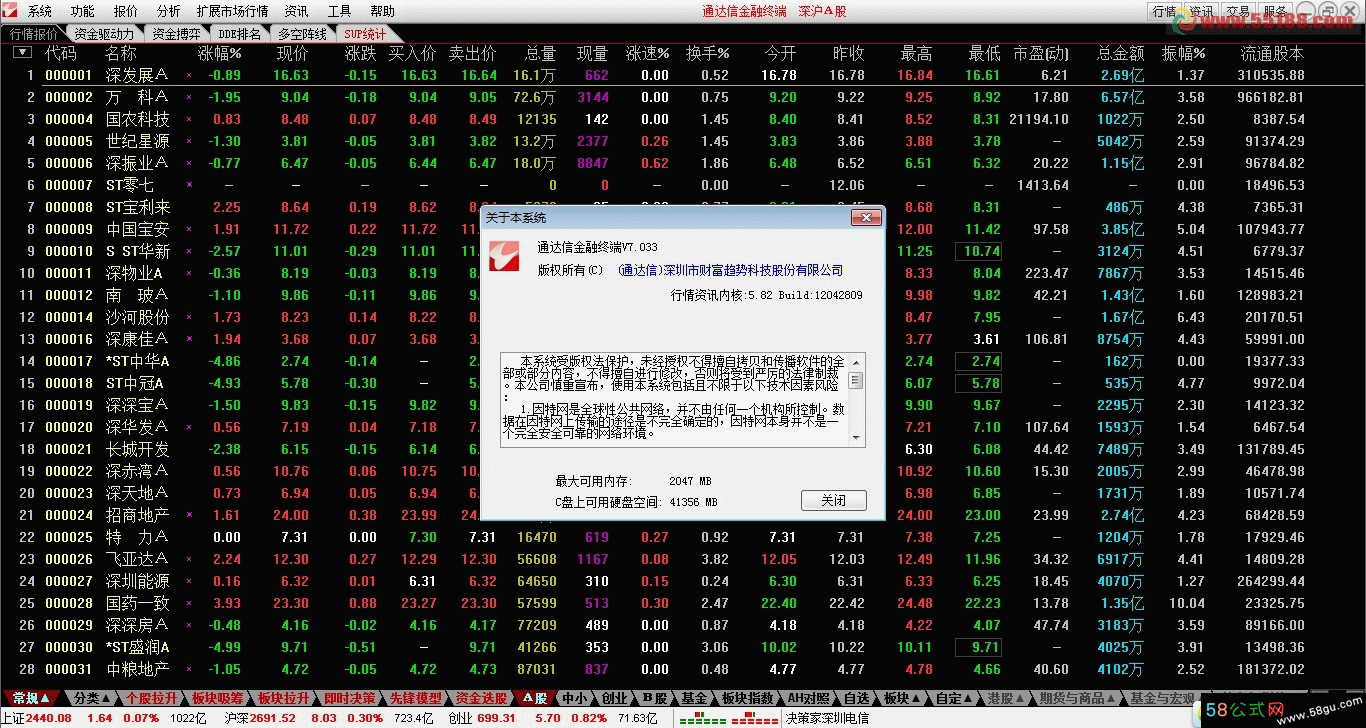Select stock row 国药一致

(683, 603)
